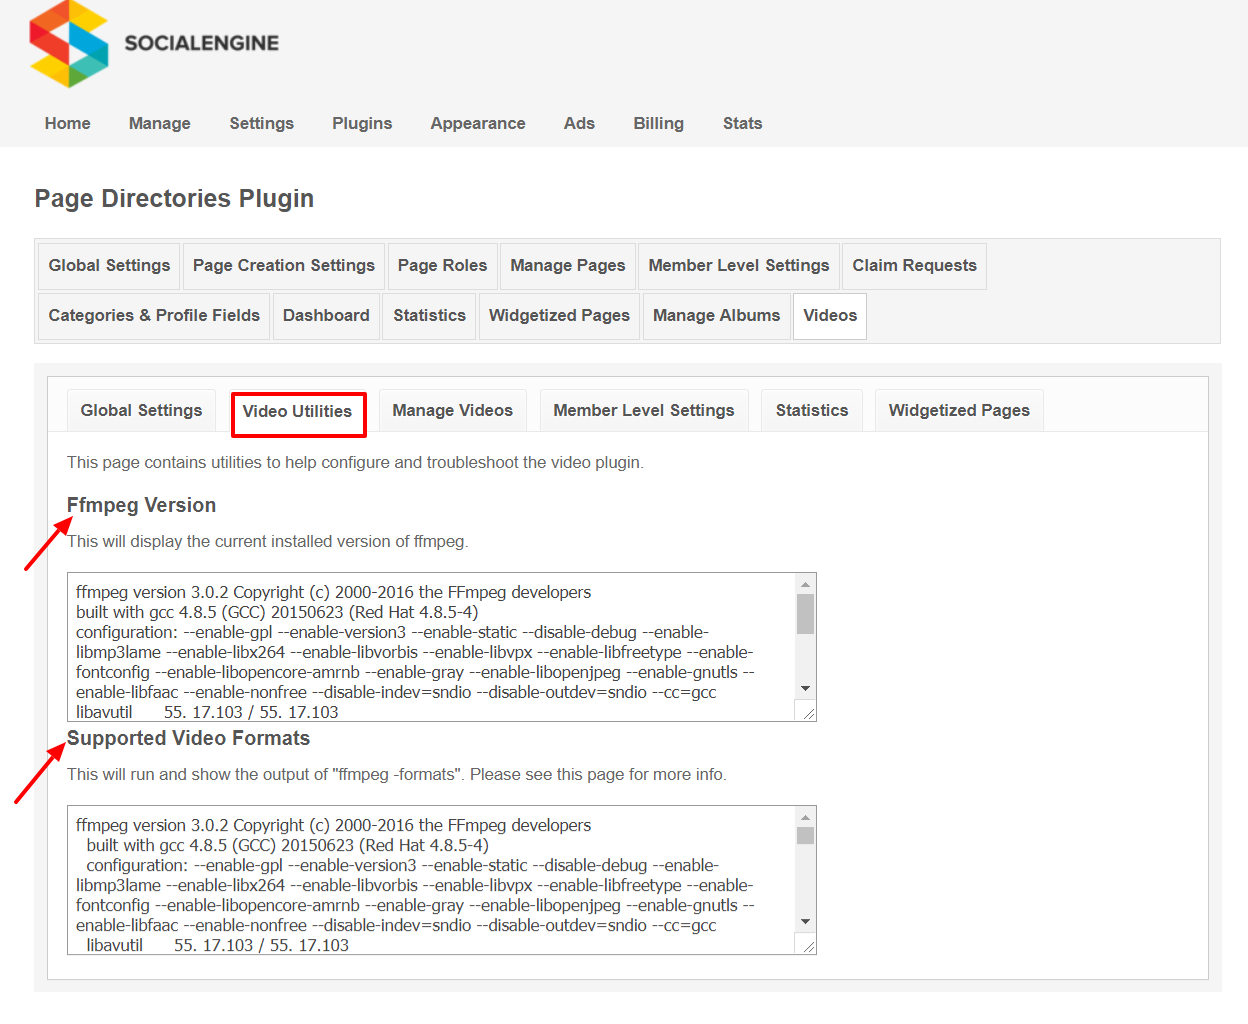The width and height of the screenshot is (1248, 1024).
Task: Click scroll-down arrow in Ffmpeg Version box
Action: point(805,689)
